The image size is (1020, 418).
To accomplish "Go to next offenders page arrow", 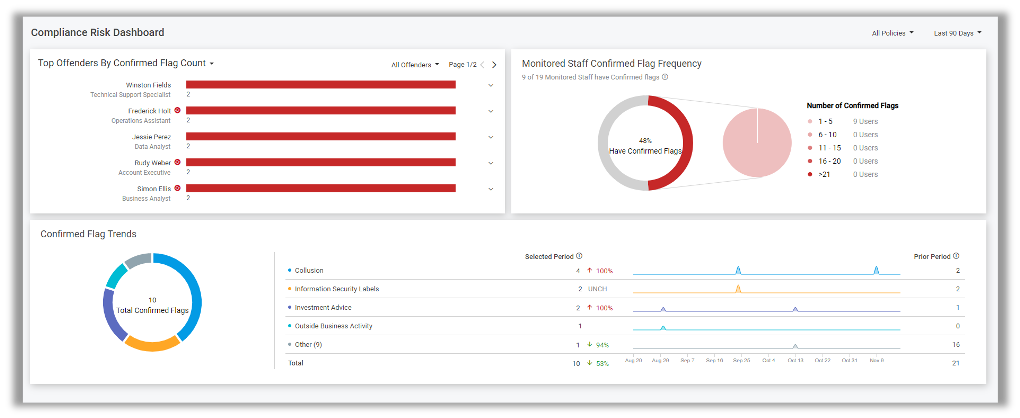I will 494,64.
